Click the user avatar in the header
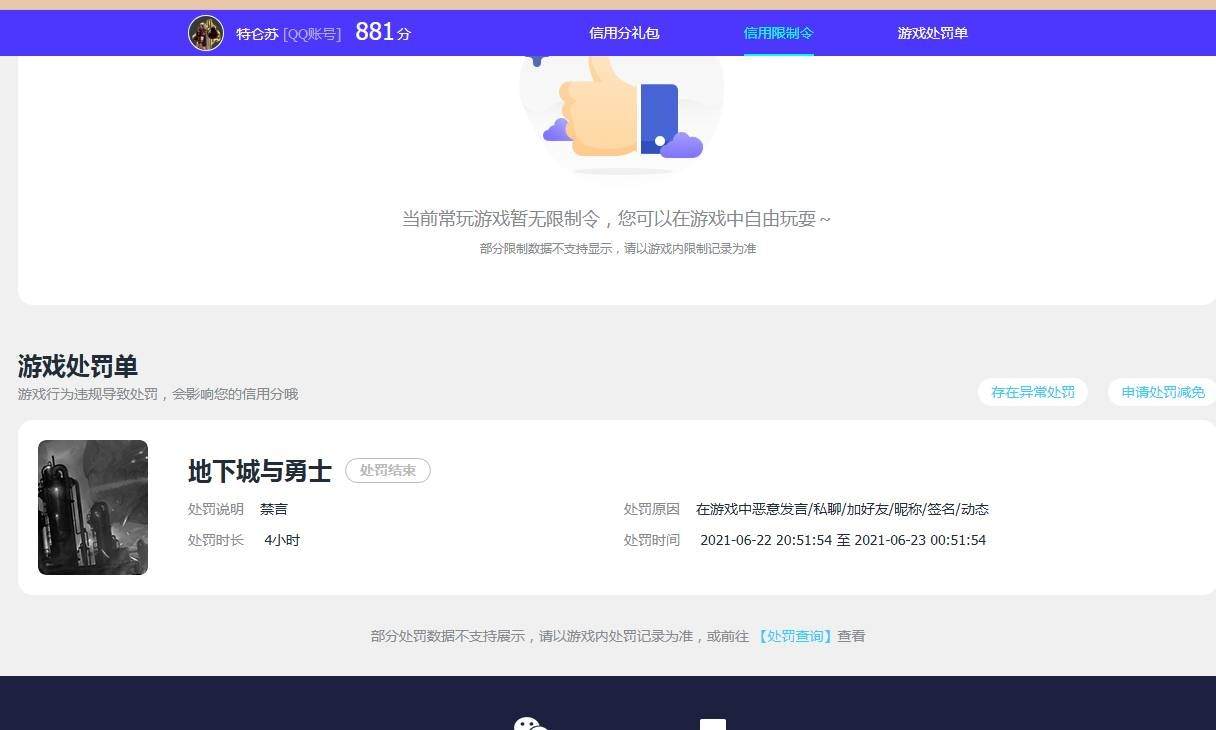Screen dimensions: 1216x730 [206, 33]
